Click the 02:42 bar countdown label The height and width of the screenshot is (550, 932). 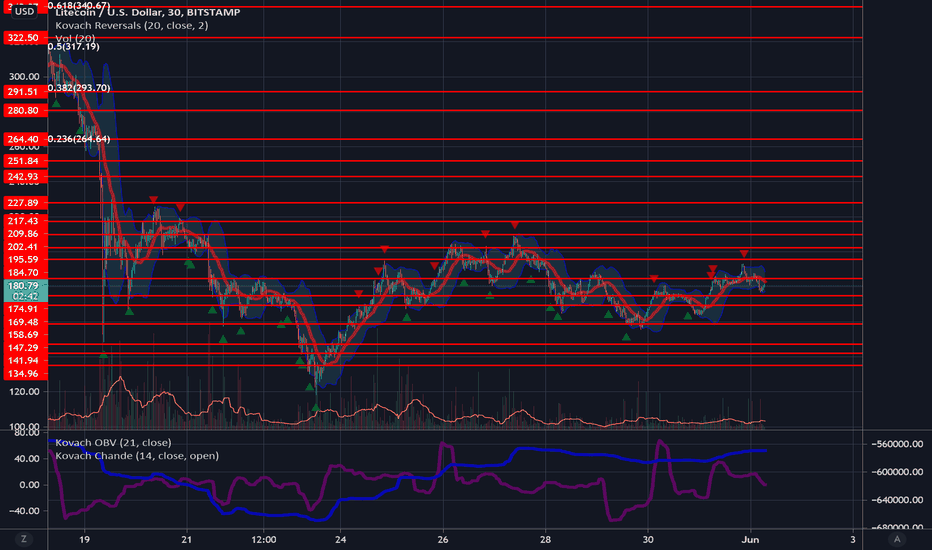(x=25, y=296)
